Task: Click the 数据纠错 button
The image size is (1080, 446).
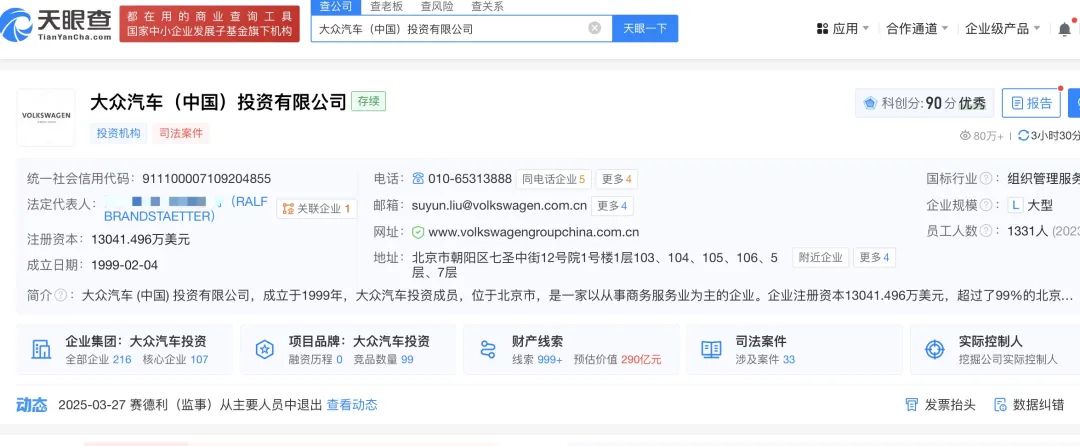Action: 1029,405
